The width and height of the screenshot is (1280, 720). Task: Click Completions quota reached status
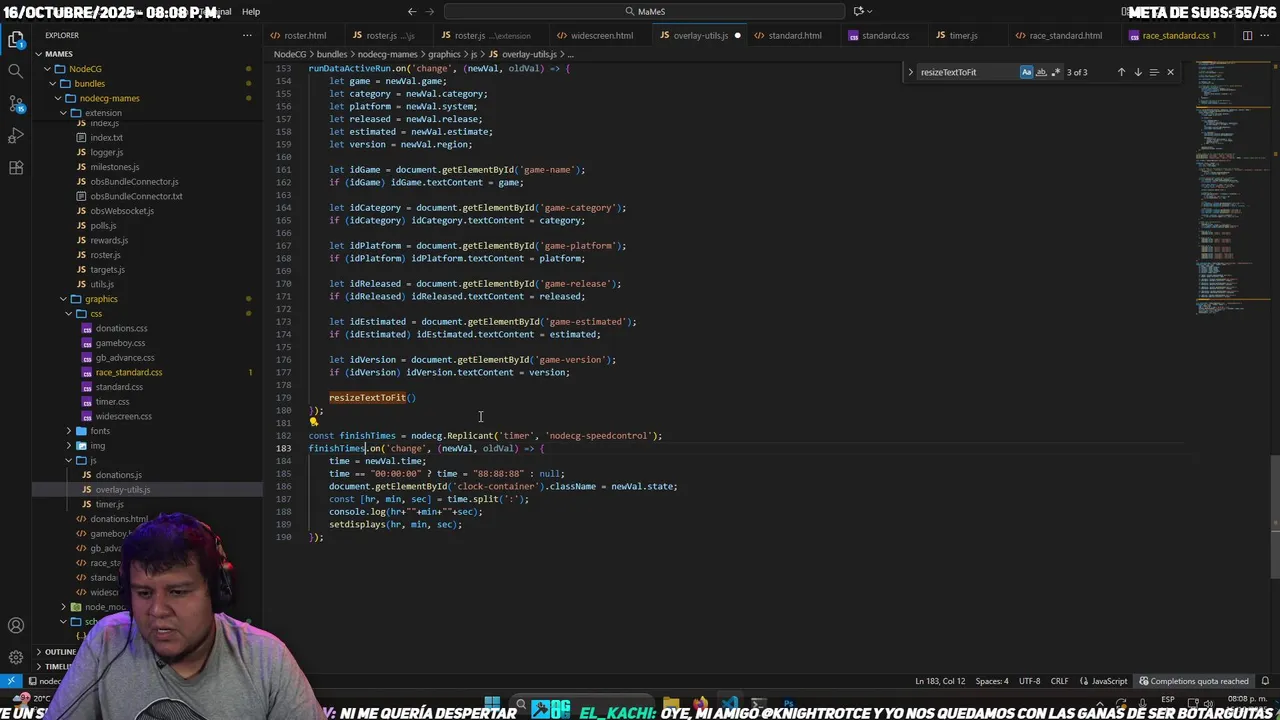(1194, 681)
